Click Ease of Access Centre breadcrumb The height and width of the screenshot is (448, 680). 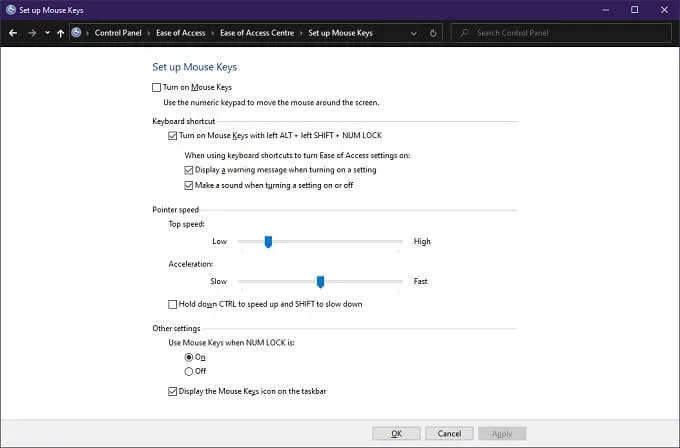coord(255,33)
